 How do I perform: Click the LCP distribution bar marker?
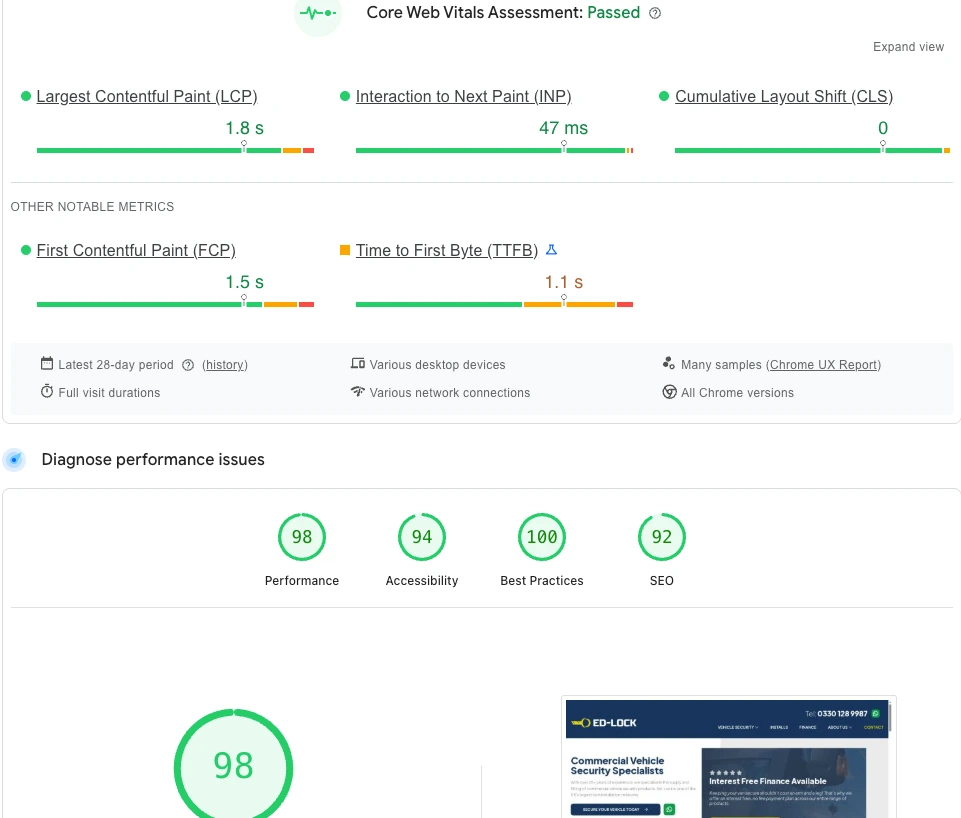coord(244,146)
